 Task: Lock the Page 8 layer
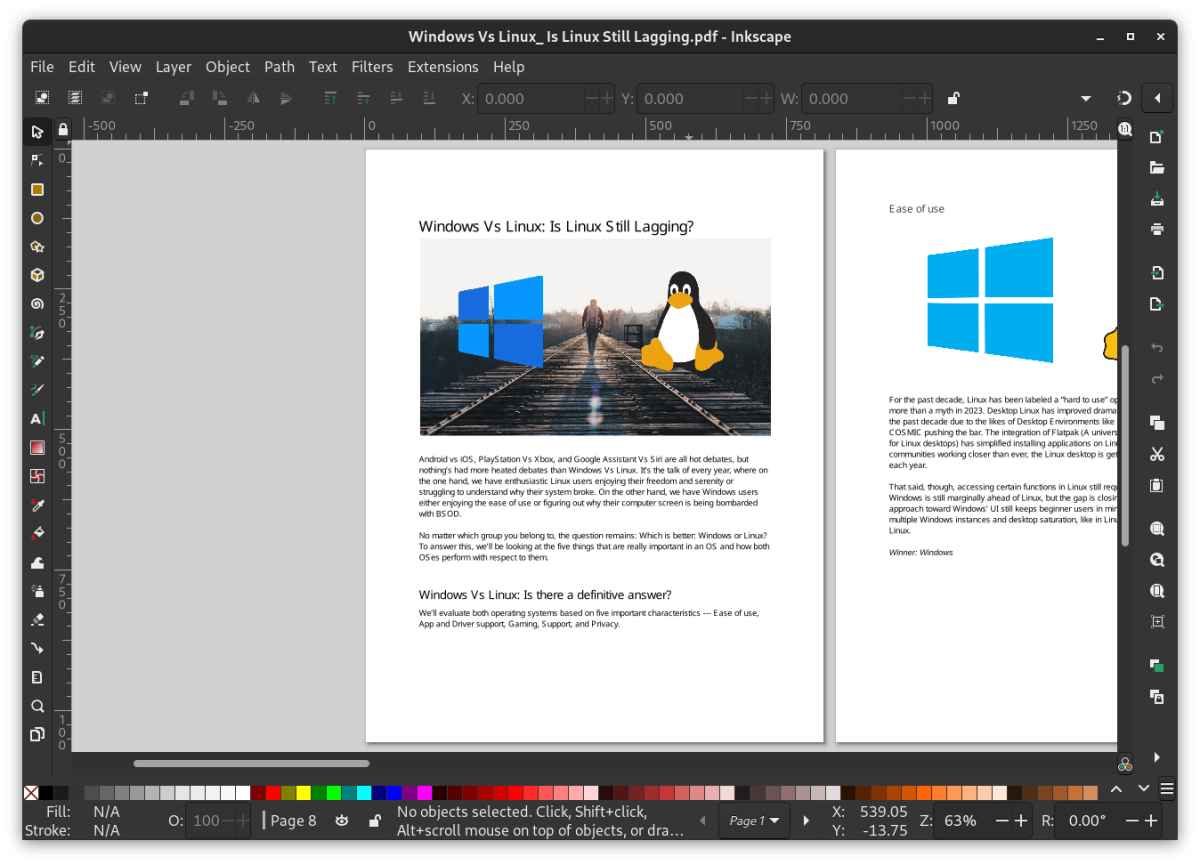374,820
